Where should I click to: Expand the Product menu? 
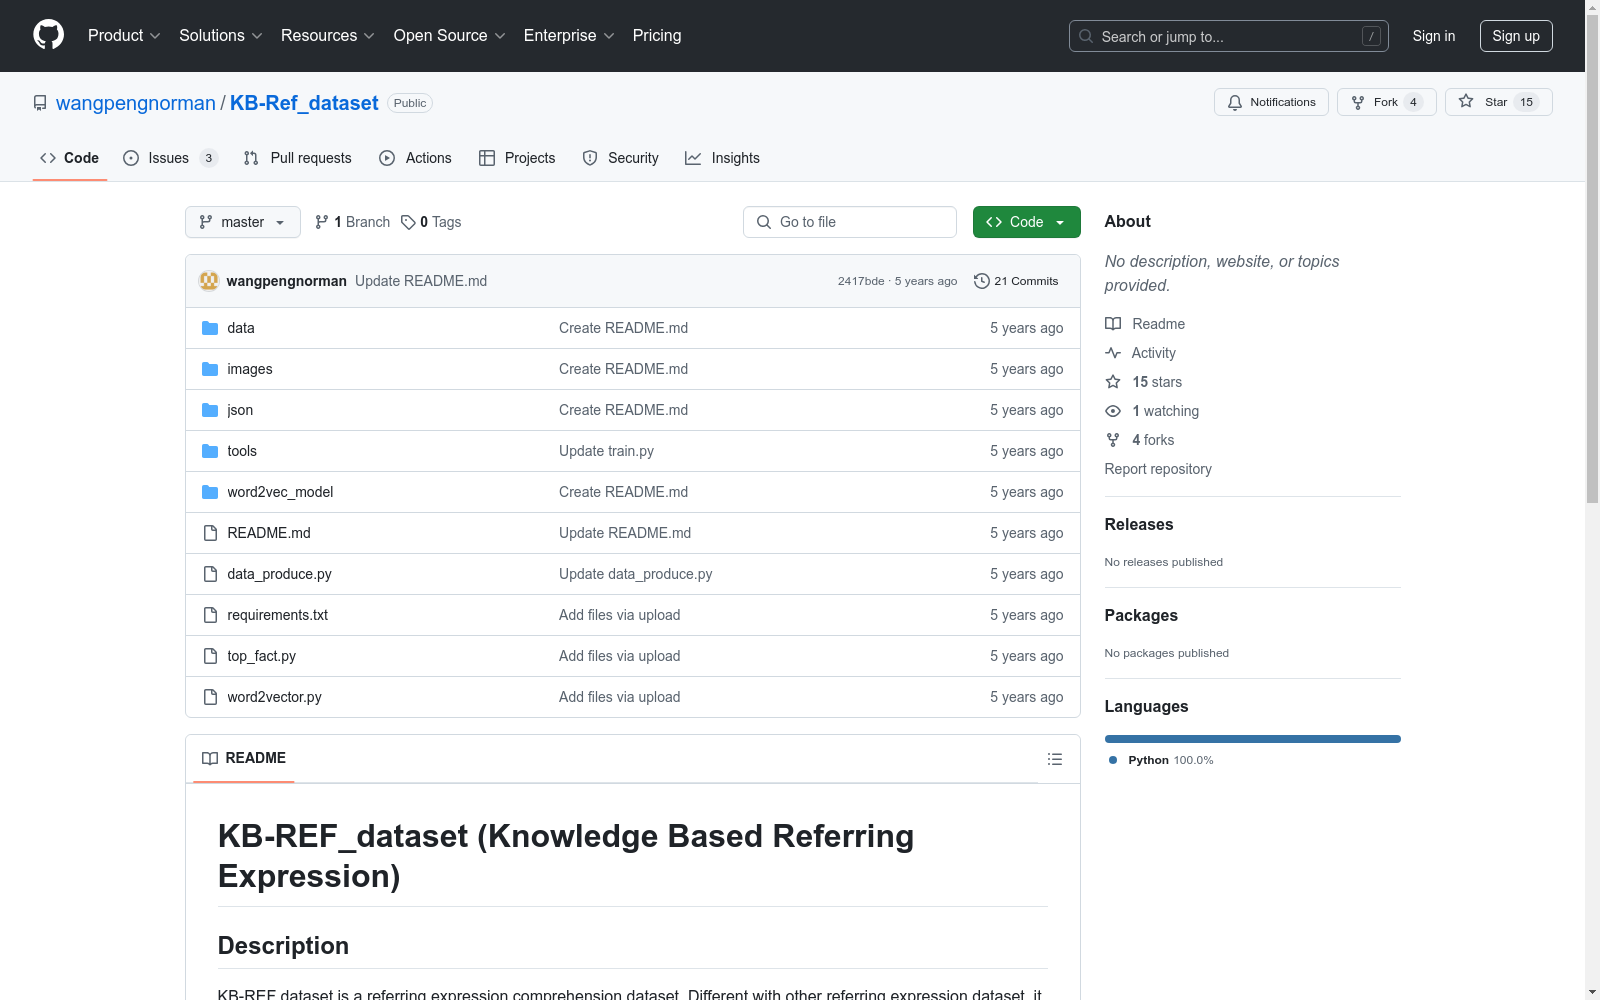124,35
